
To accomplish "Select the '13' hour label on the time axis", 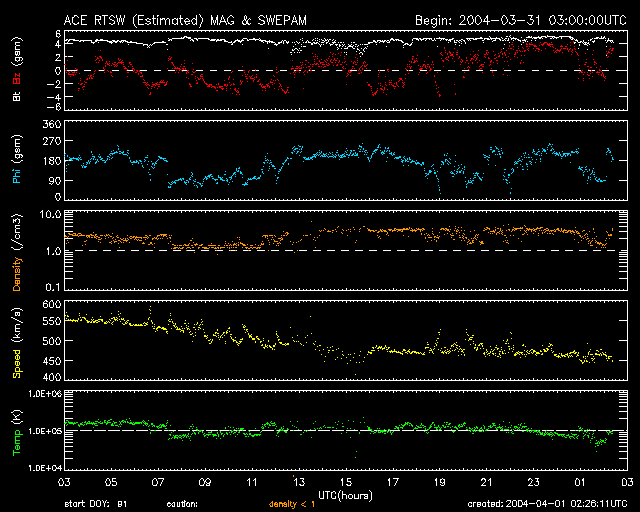I will pyautogui.click(x=299, y=483).
